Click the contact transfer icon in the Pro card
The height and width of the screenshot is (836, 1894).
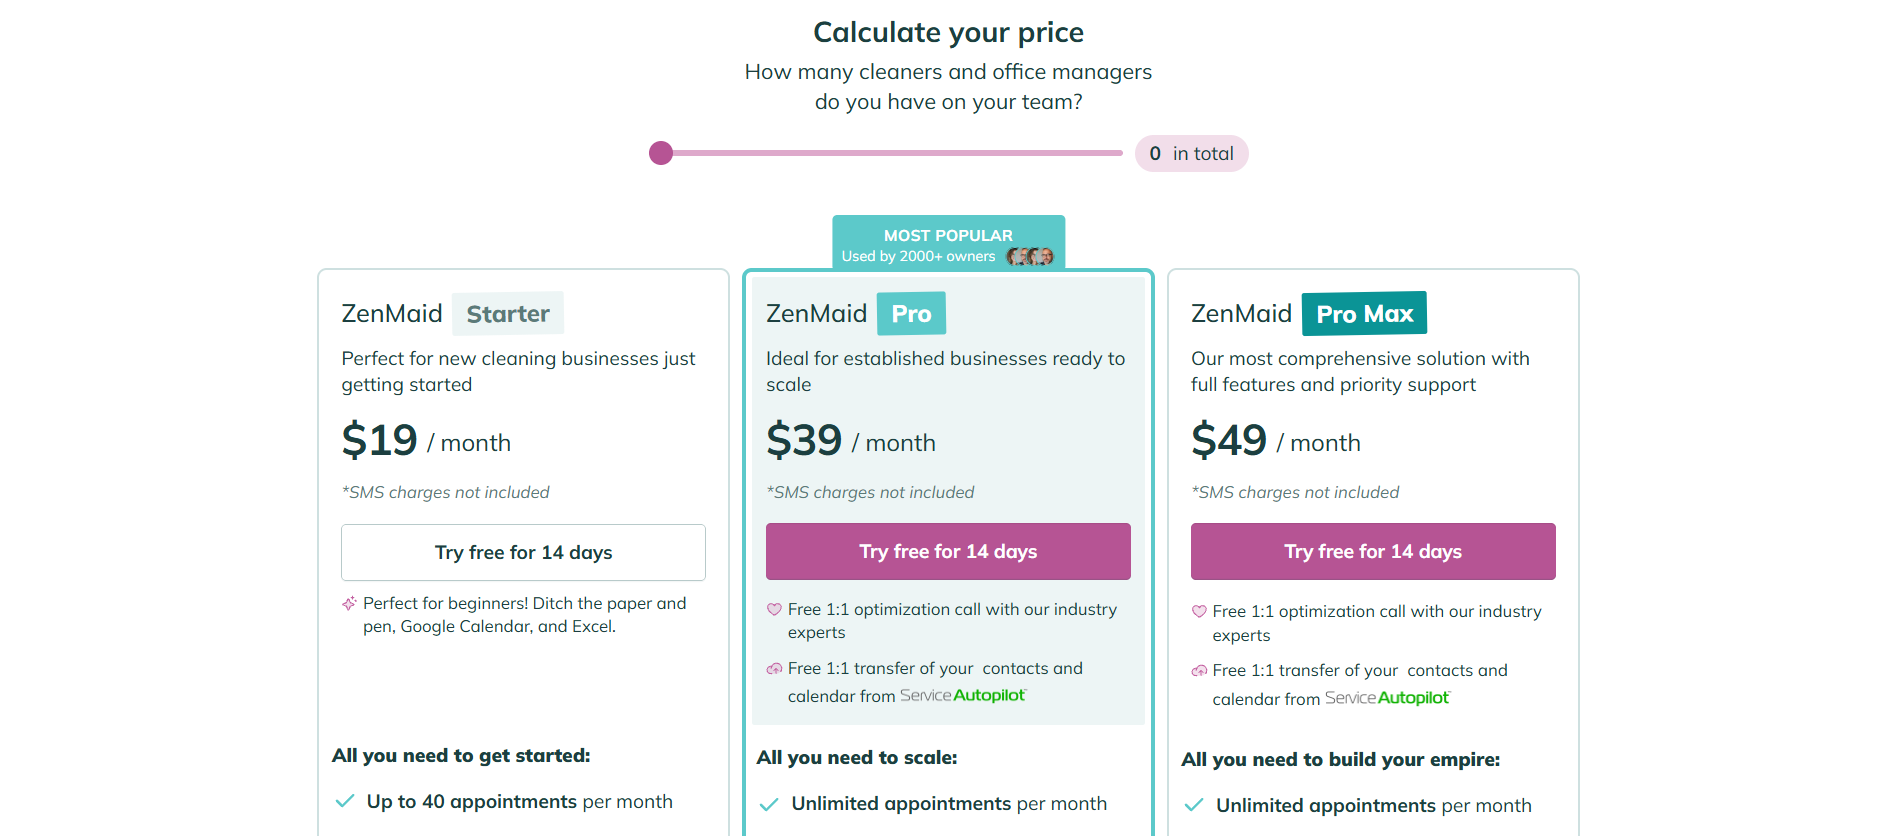773,669
